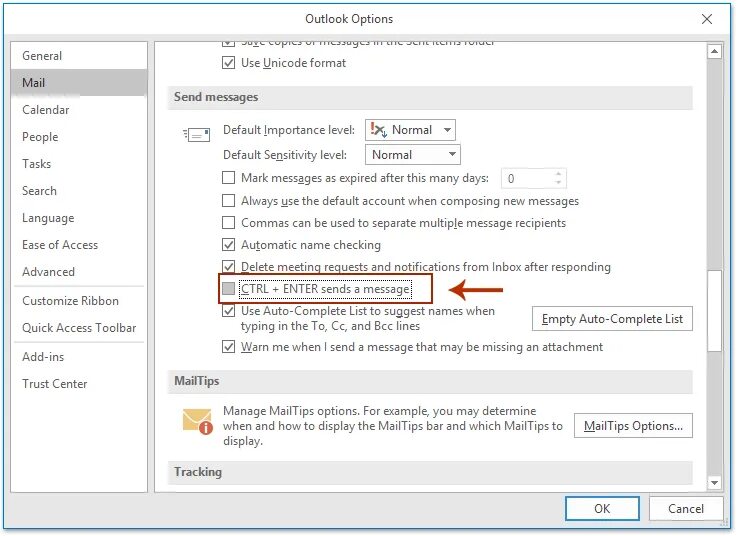
Task: Open Advanced options category
Action: [x=79, y=272]
